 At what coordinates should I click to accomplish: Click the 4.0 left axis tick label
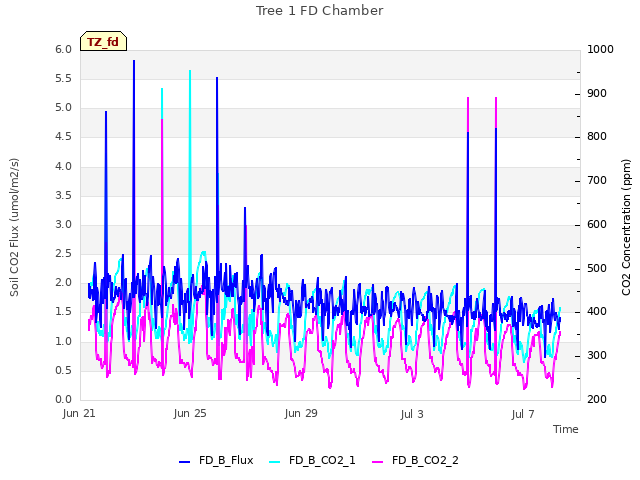click(x=63, y=166)
